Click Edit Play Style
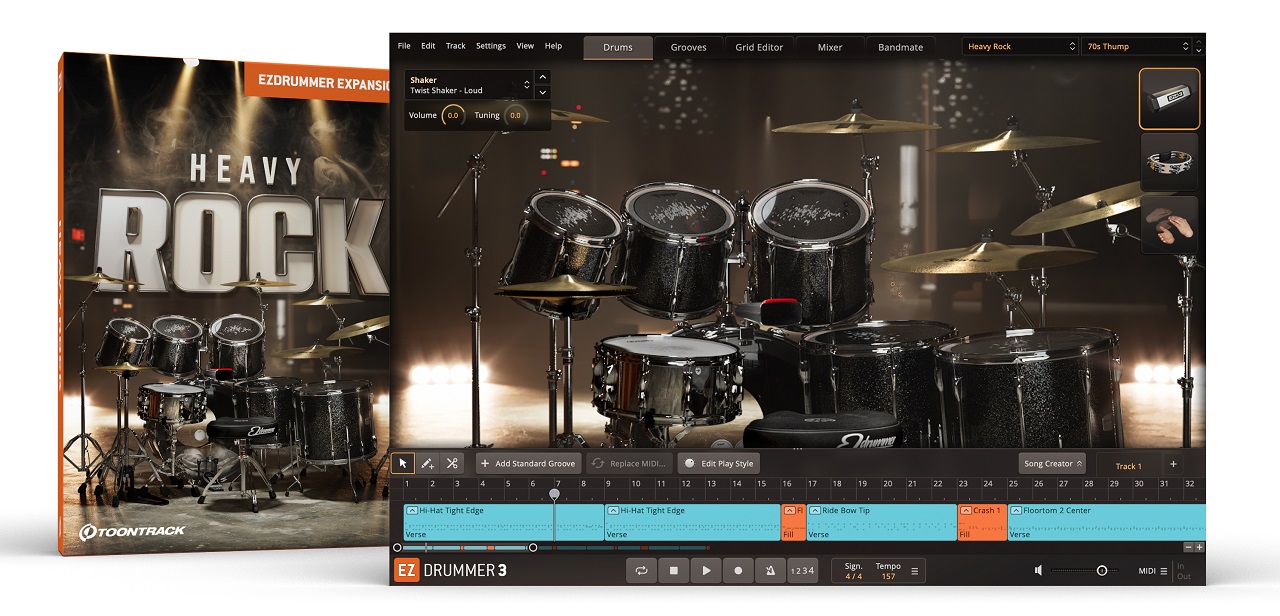 coord(719,463)
